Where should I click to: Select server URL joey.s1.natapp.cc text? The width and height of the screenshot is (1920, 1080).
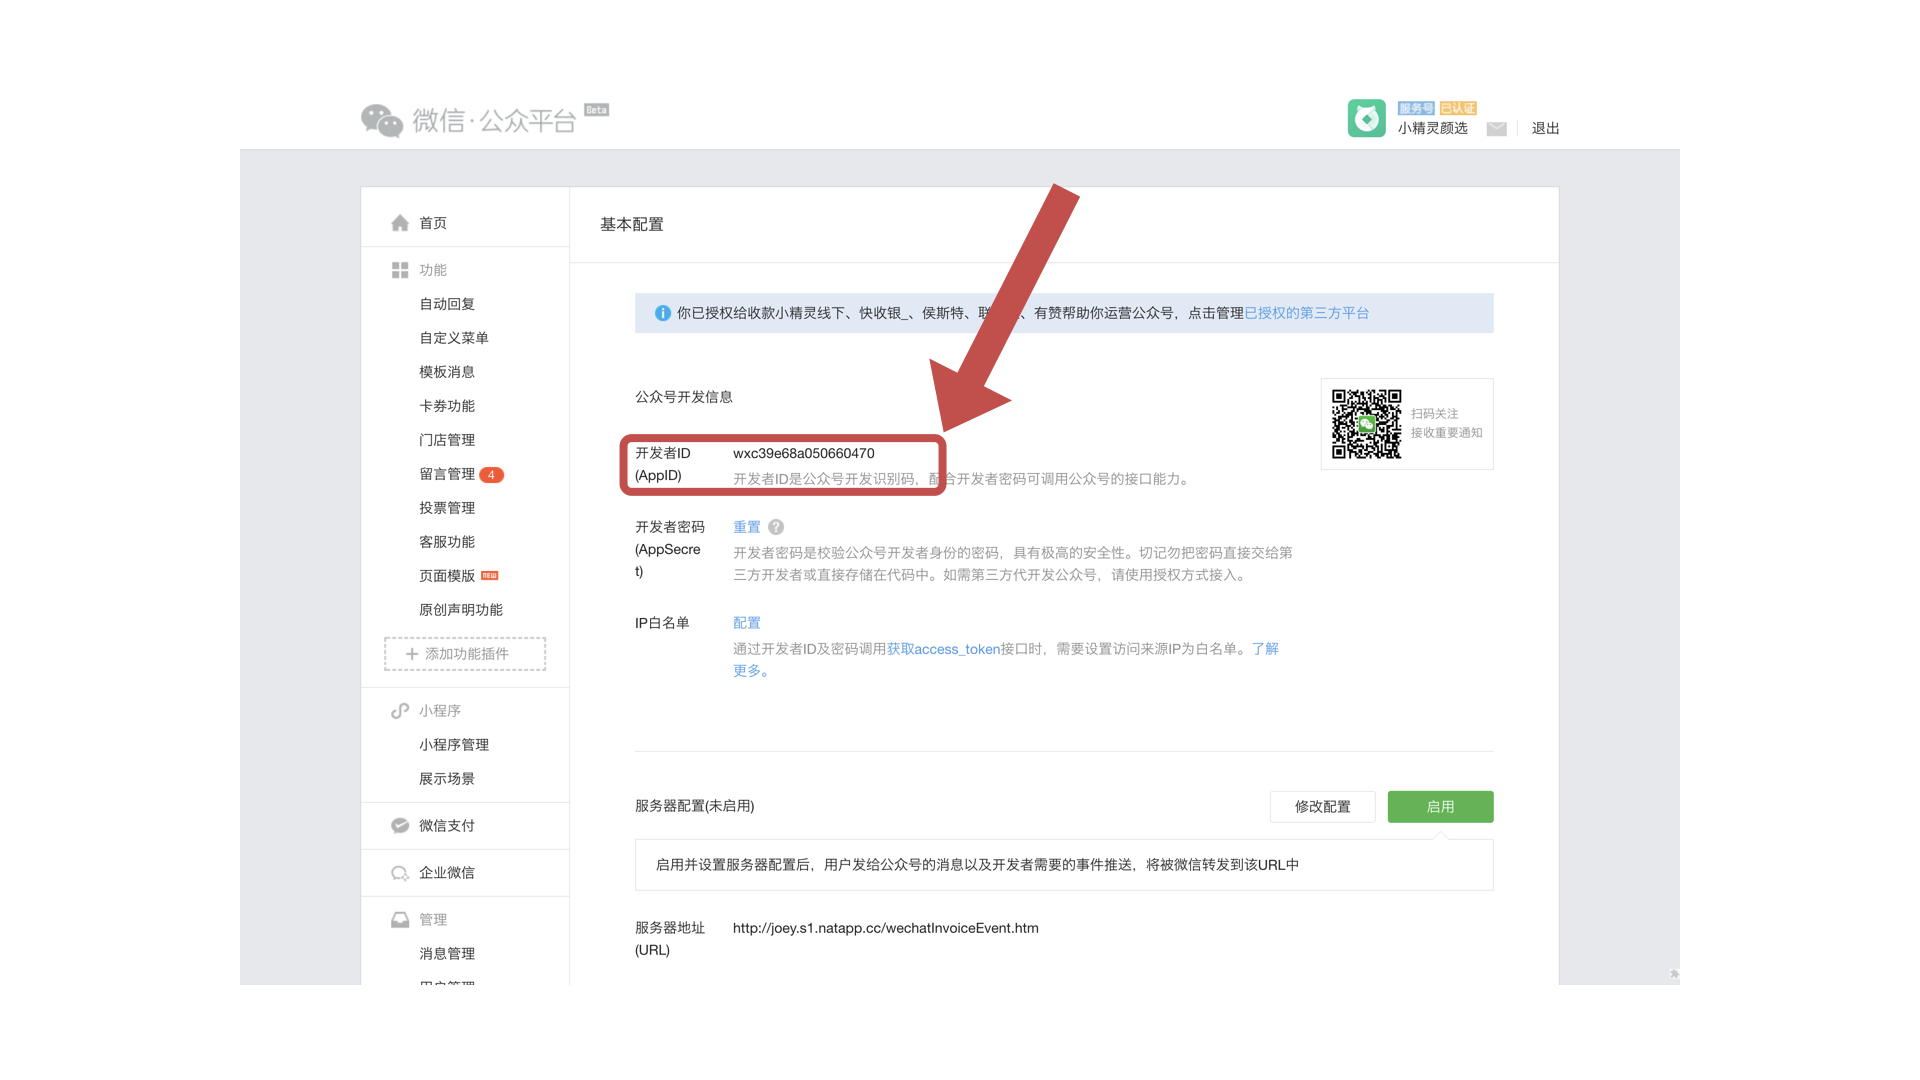(885, 928)
